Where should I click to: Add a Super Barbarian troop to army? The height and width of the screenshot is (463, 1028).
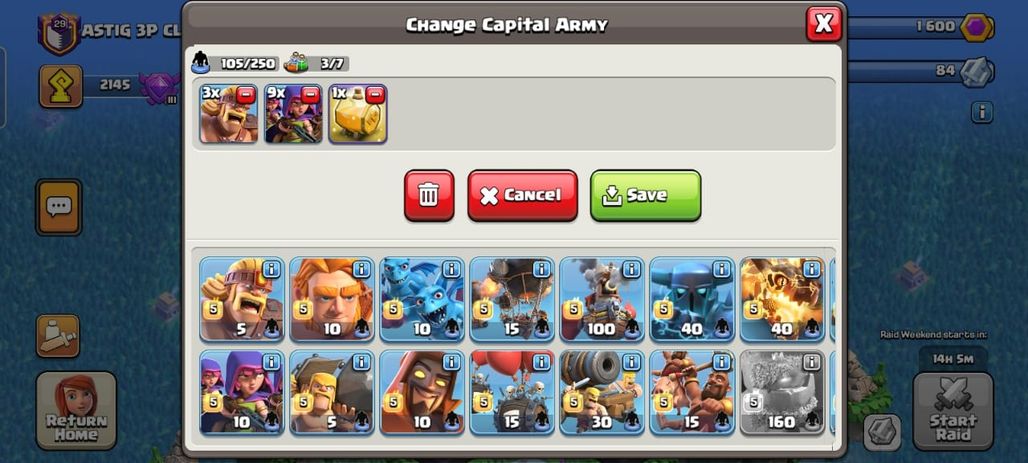pos(242,299)
